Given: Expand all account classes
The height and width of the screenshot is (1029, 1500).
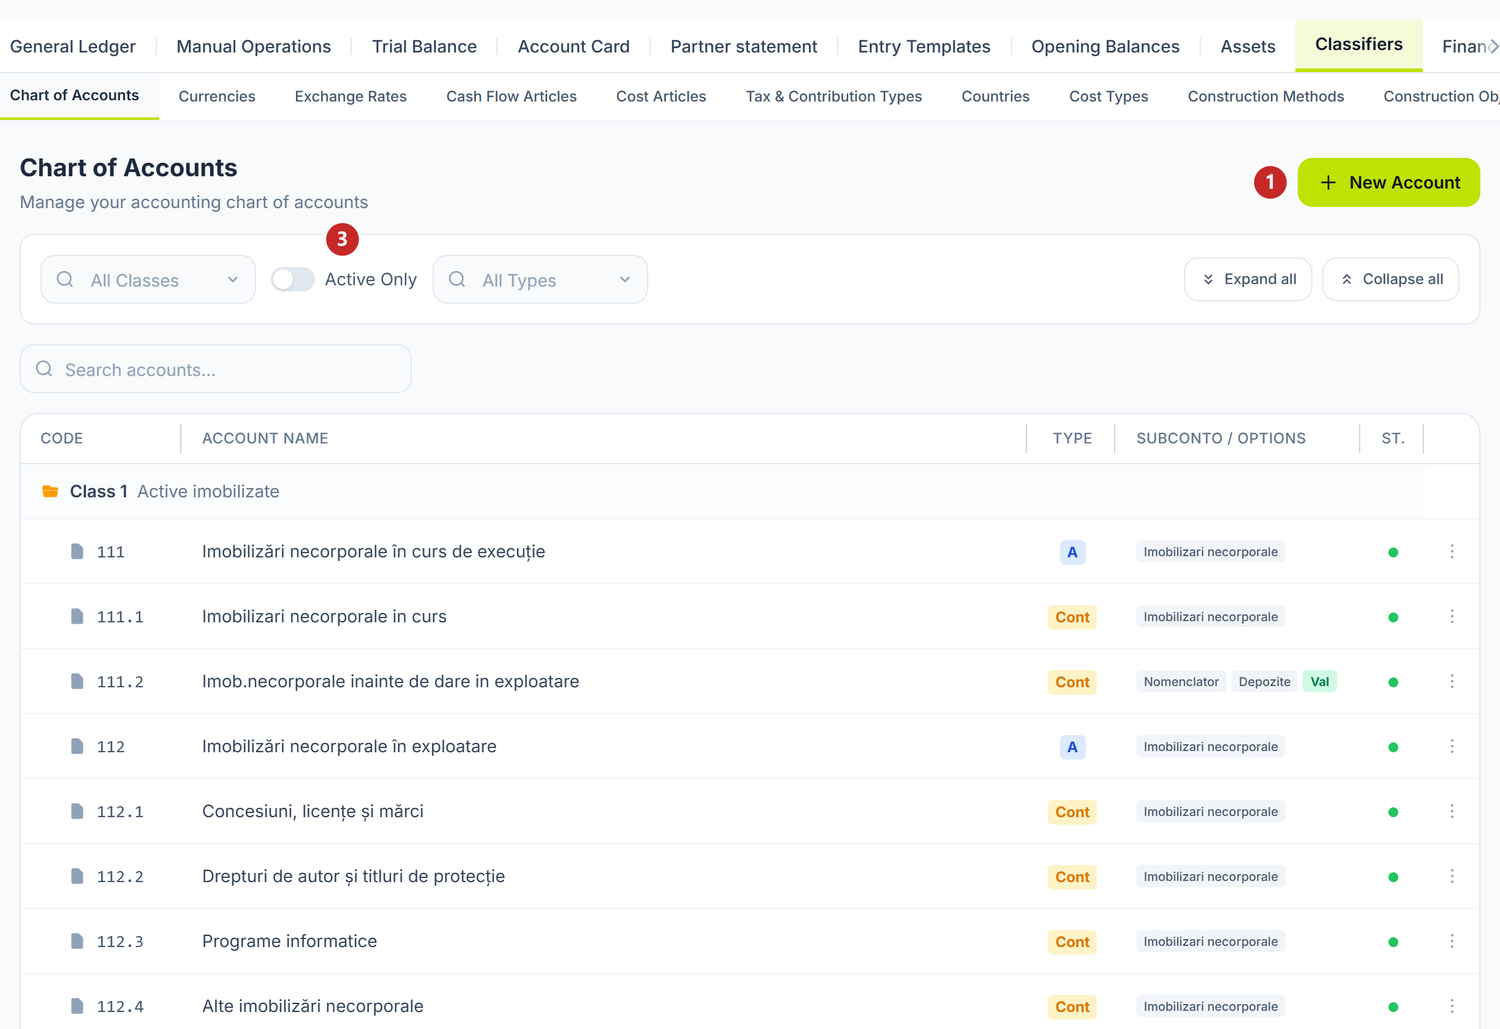Looking at the screenshot, I should click(x=1248, y=279).
